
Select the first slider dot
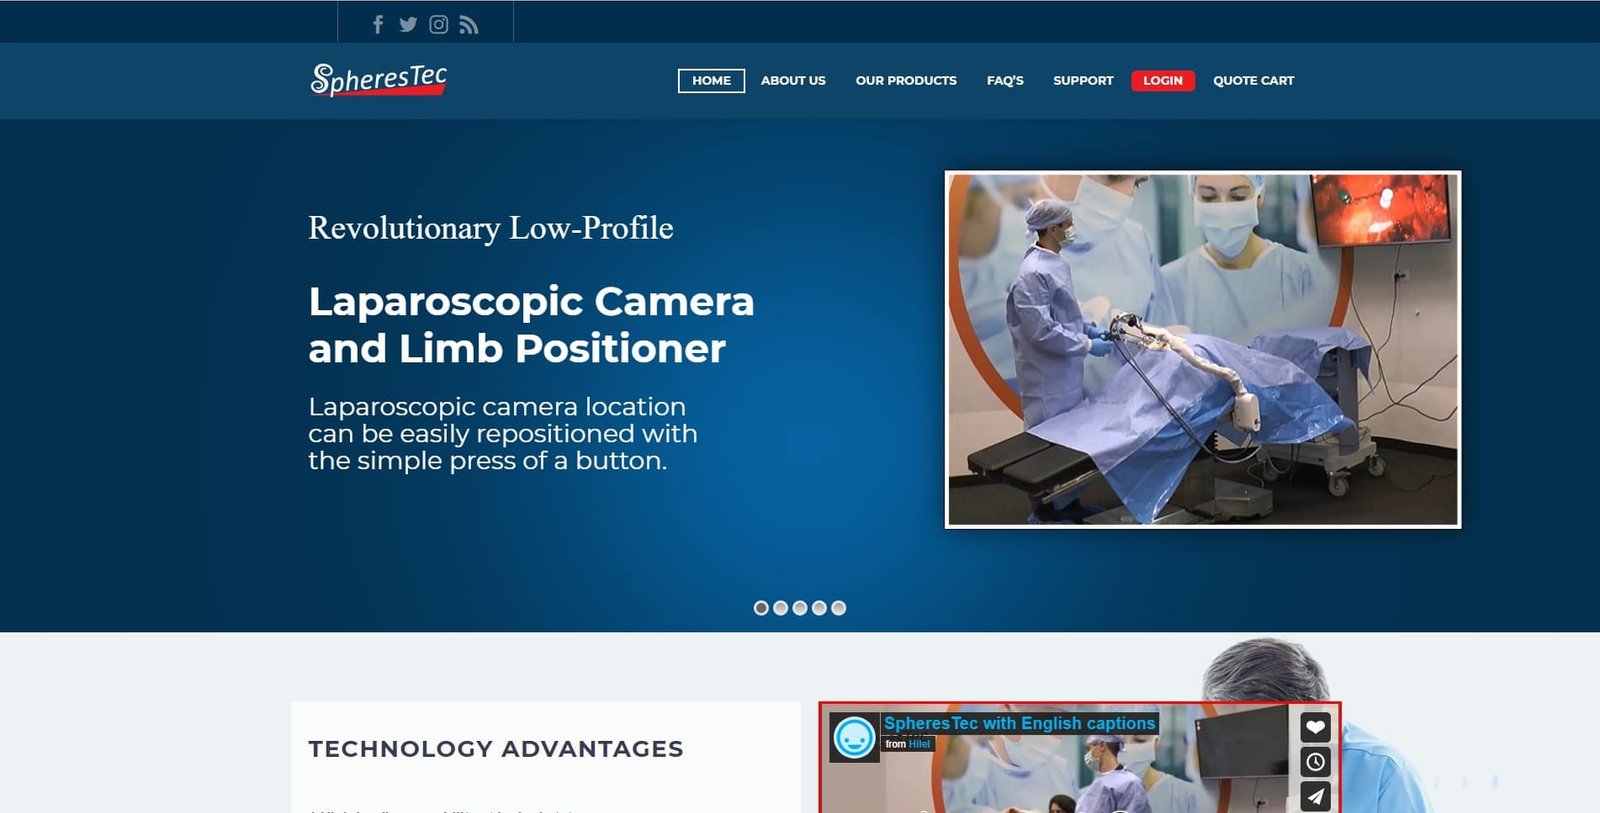[x=761, y=608]
